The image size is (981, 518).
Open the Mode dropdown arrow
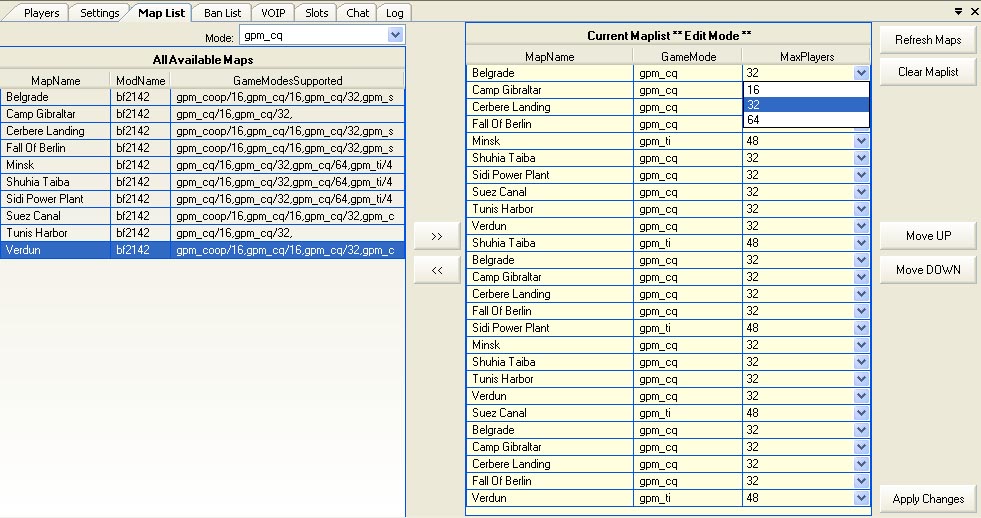395,35
